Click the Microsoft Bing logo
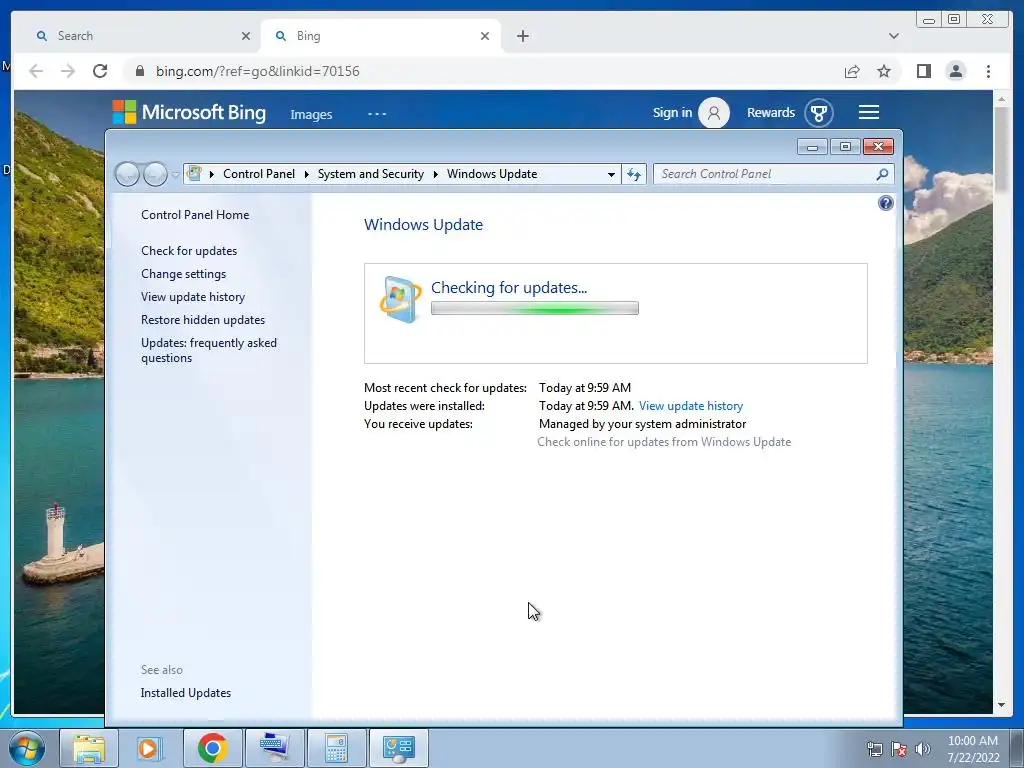The height and width of the screenshot is (768, 1024). pyautogui.click(x=189, y=112)
